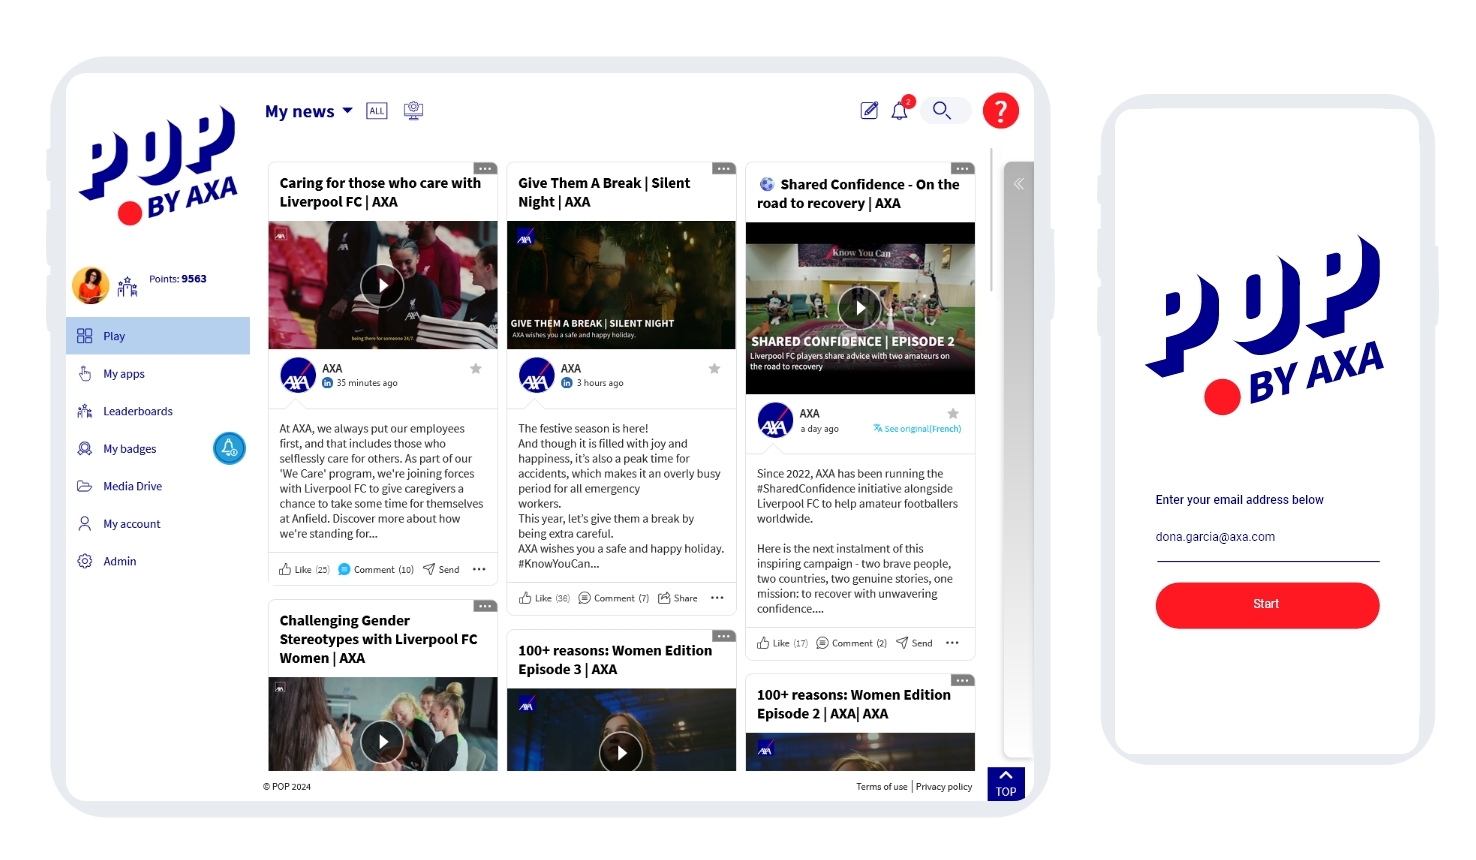Viewport: 1476px width, 860px height.
Task: Star the Give Them A Break post
Action: click(x=714, y=369)
